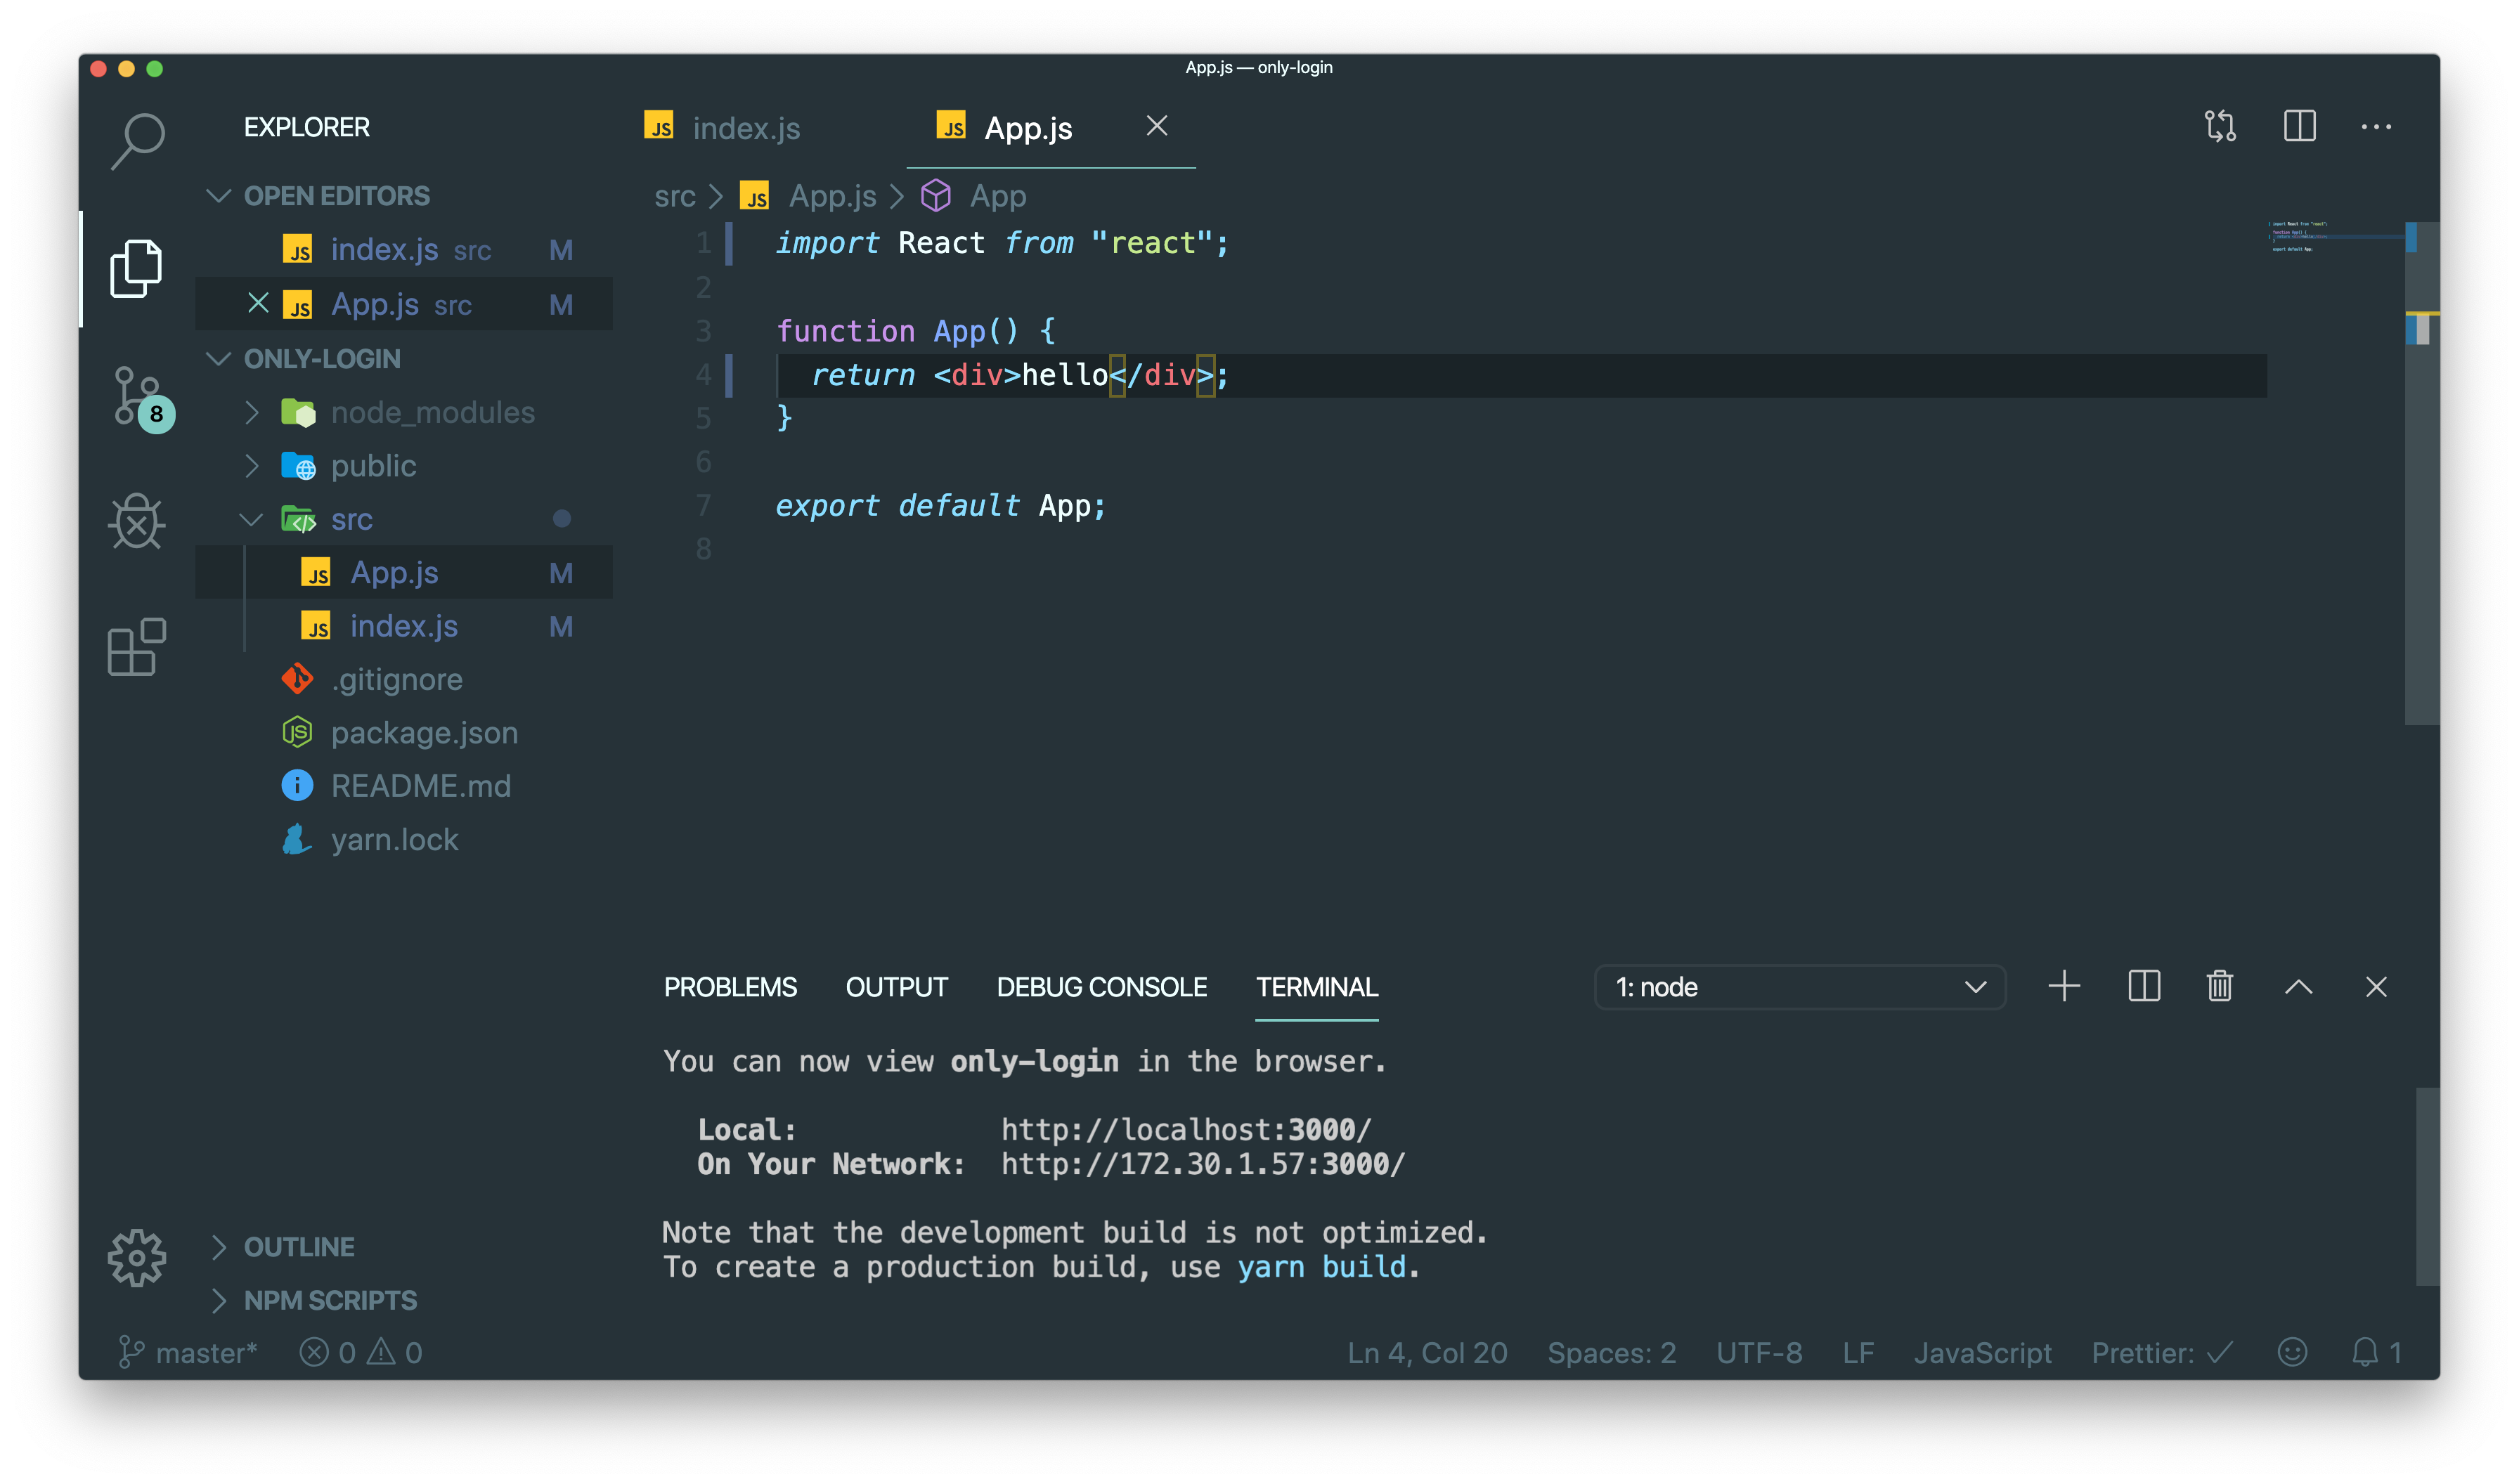Toggle the Prettier status bar item
This screenshot has width=2519, height=1484.
2161,1352
